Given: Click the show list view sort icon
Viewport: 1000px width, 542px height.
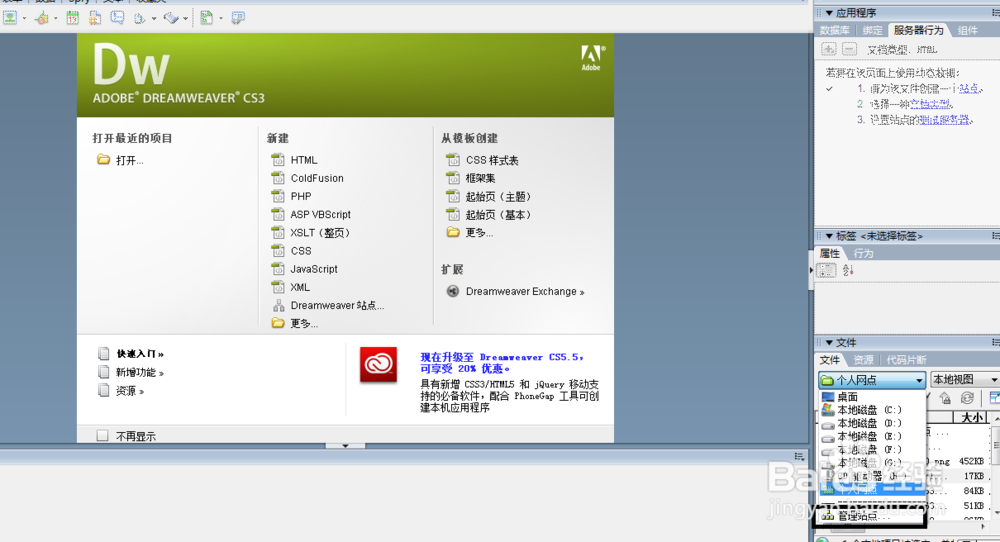Looking at the screenshot, I should coord(848,270).
